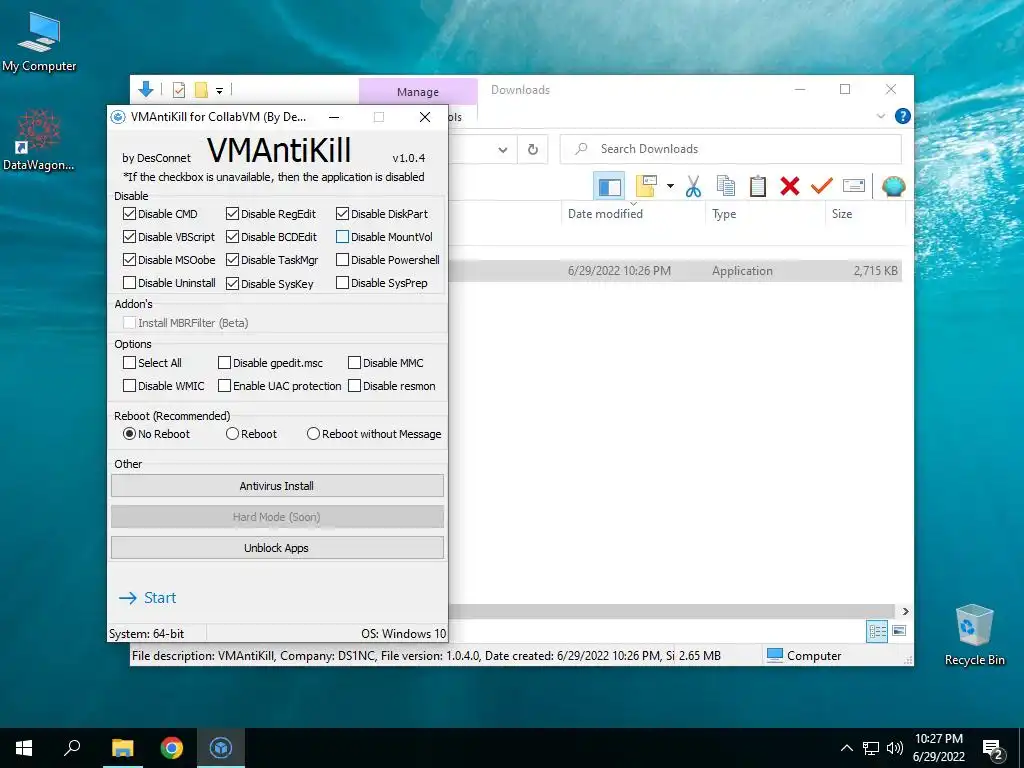Image resolution: width=1024 pixels, height=768 pixels.
Task: Click the Start link in VMAntiKill
Action: pos(148,598)
